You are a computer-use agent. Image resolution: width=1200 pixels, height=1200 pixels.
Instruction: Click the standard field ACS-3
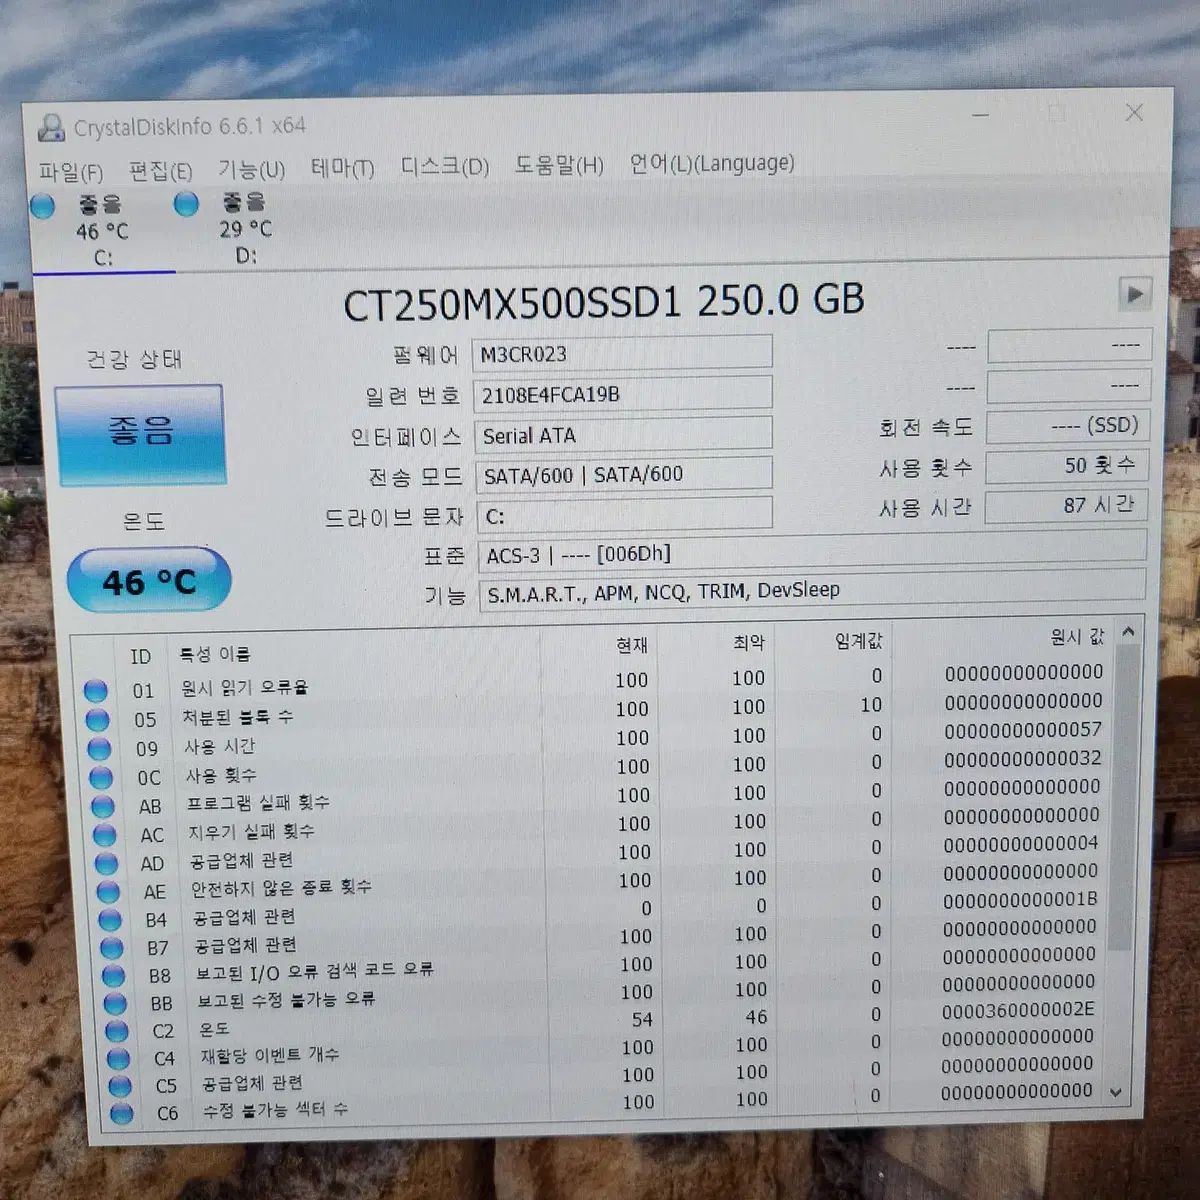(812, 552)
